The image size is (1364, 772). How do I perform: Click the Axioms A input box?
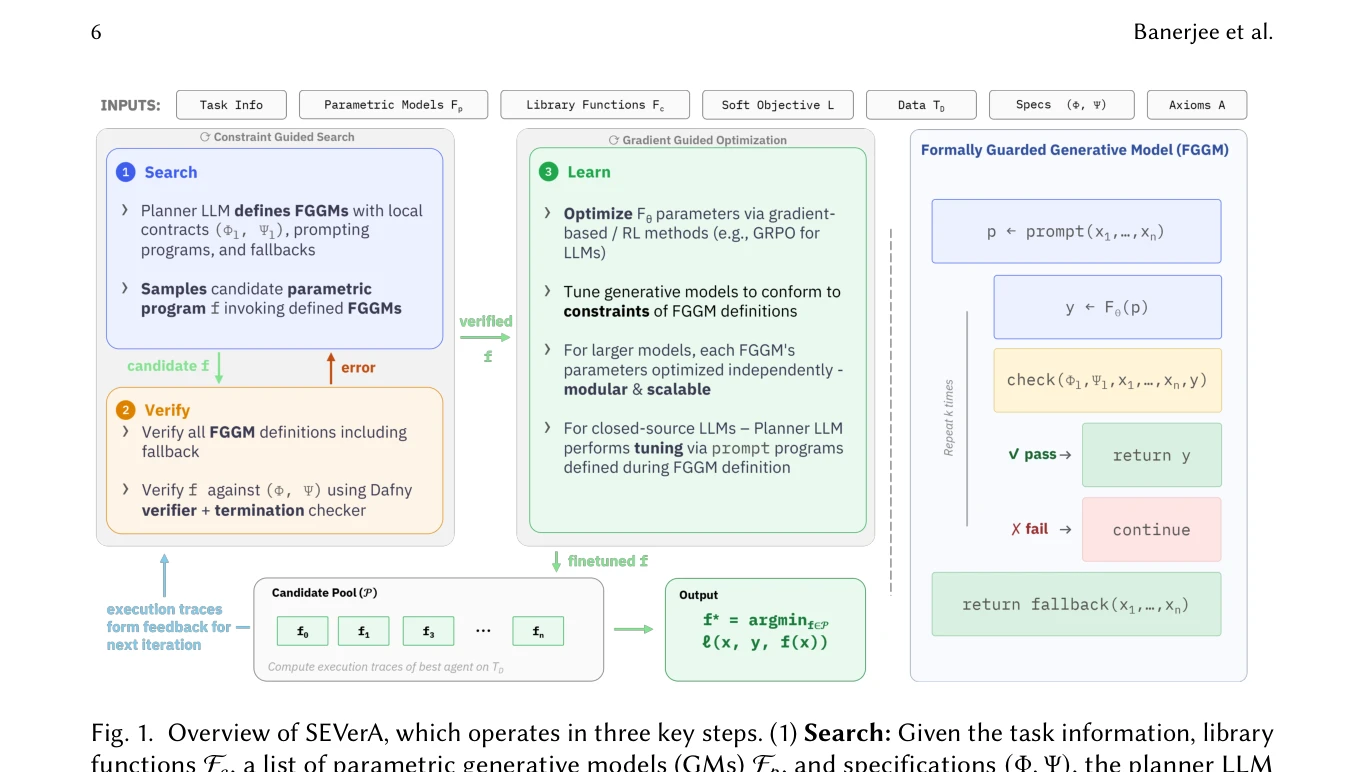[1197, 105]
